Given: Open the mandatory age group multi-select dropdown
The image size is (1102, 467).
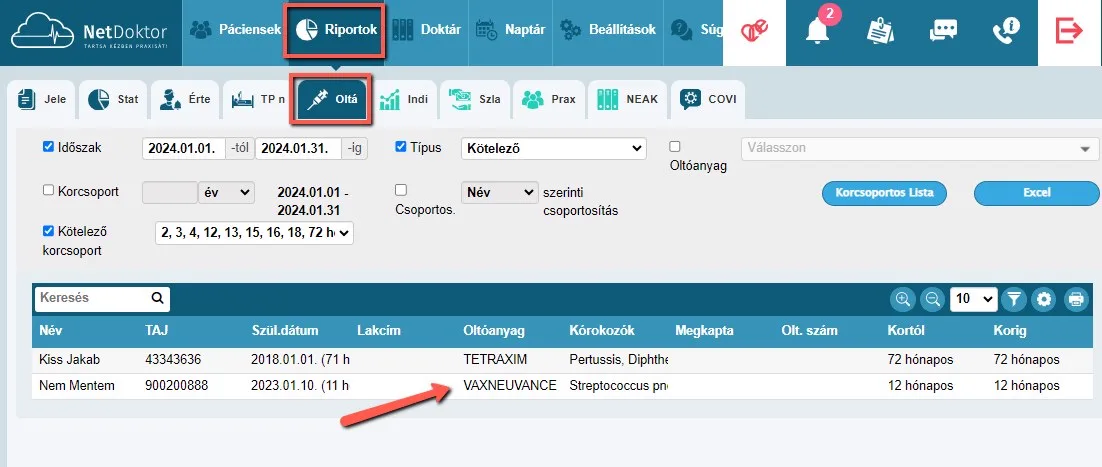Looking at the screenshot, I should [x=254, y=233].
